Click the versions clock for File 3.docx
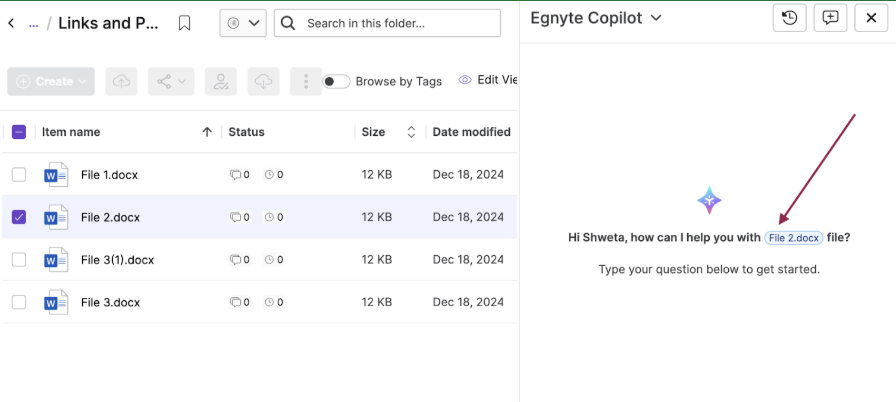896x402 pixels. [274, 302]
